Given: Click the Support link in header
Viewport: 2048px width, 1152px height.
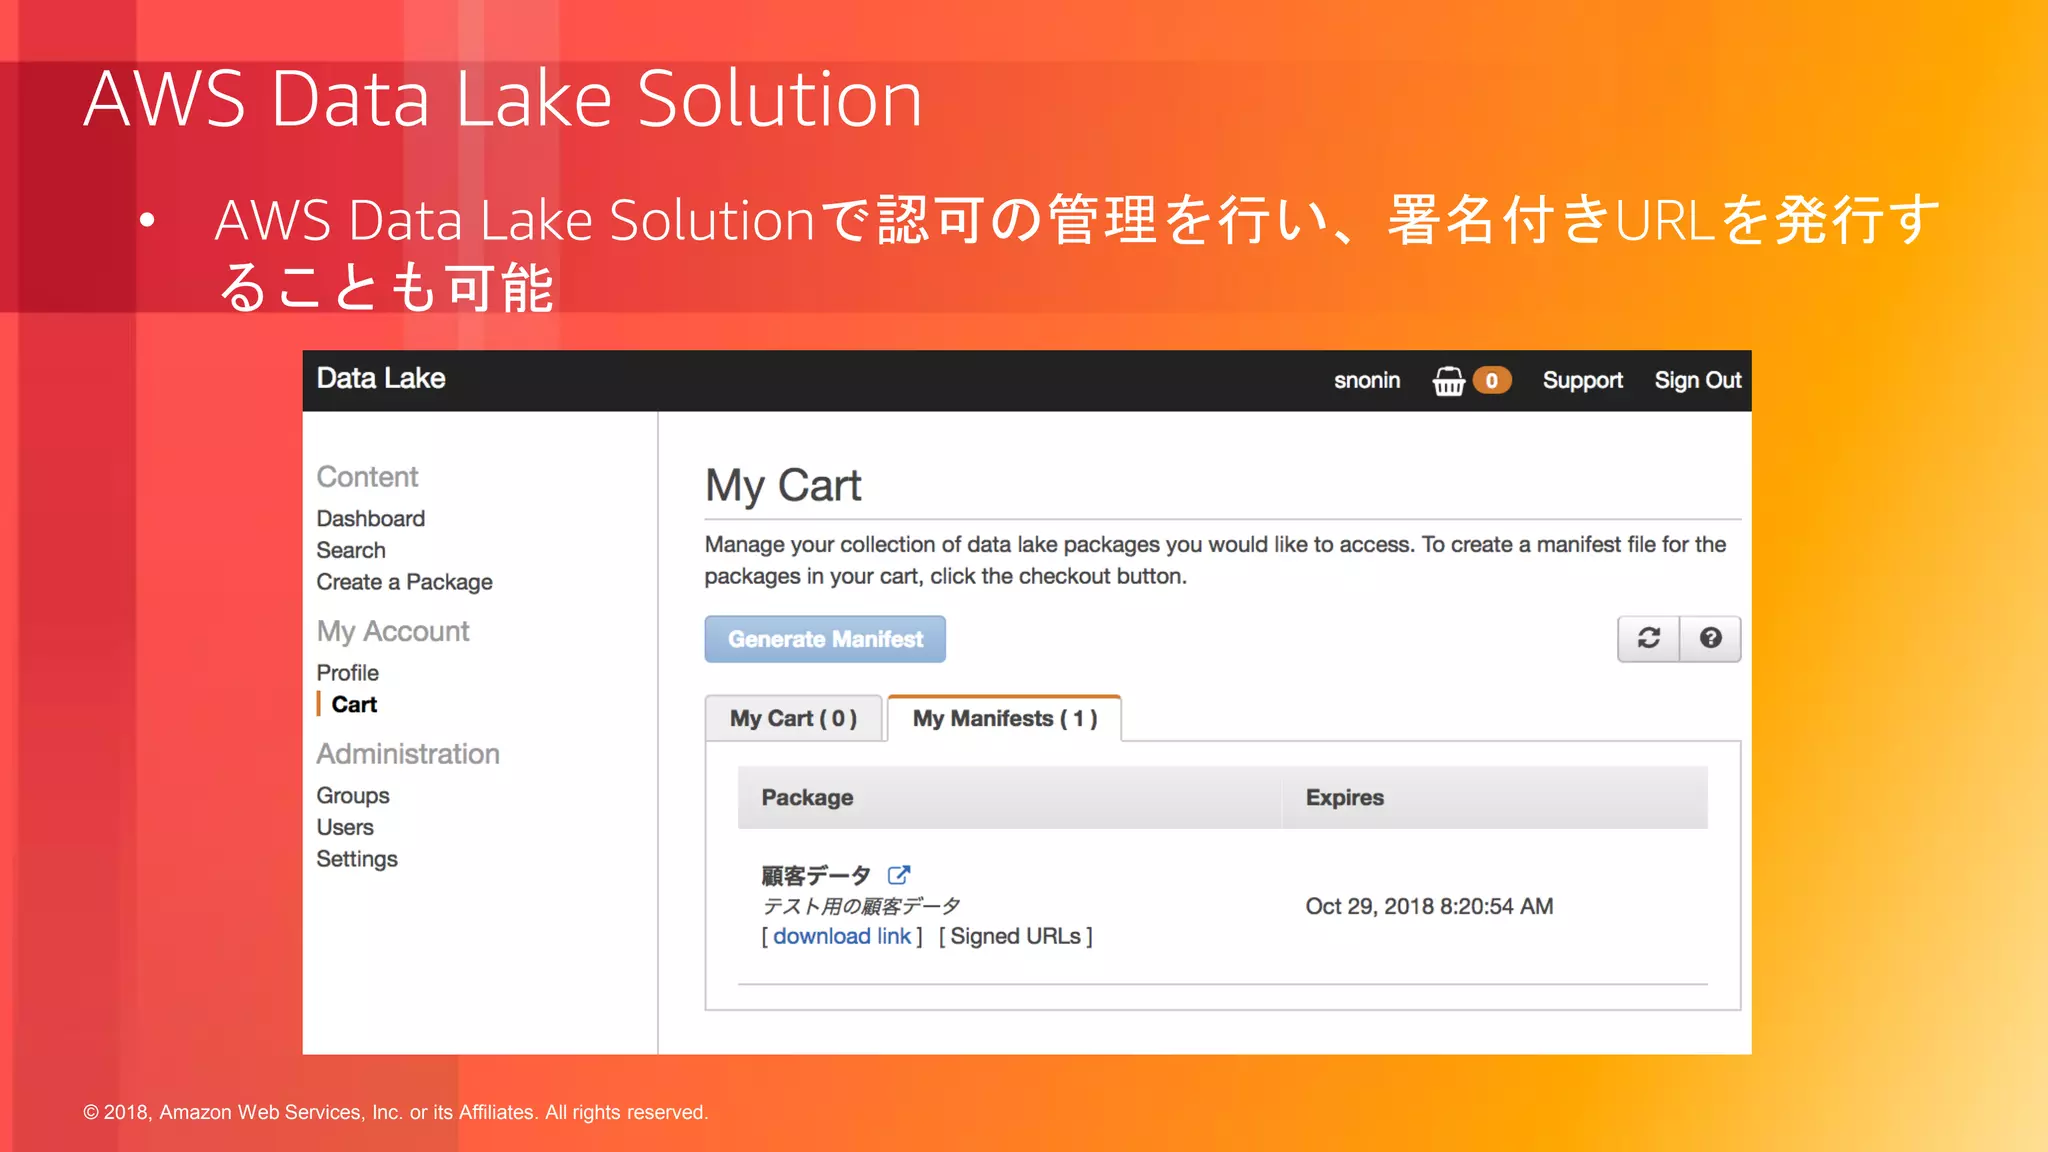Looking at the screenshot, I should (1582, 380).
